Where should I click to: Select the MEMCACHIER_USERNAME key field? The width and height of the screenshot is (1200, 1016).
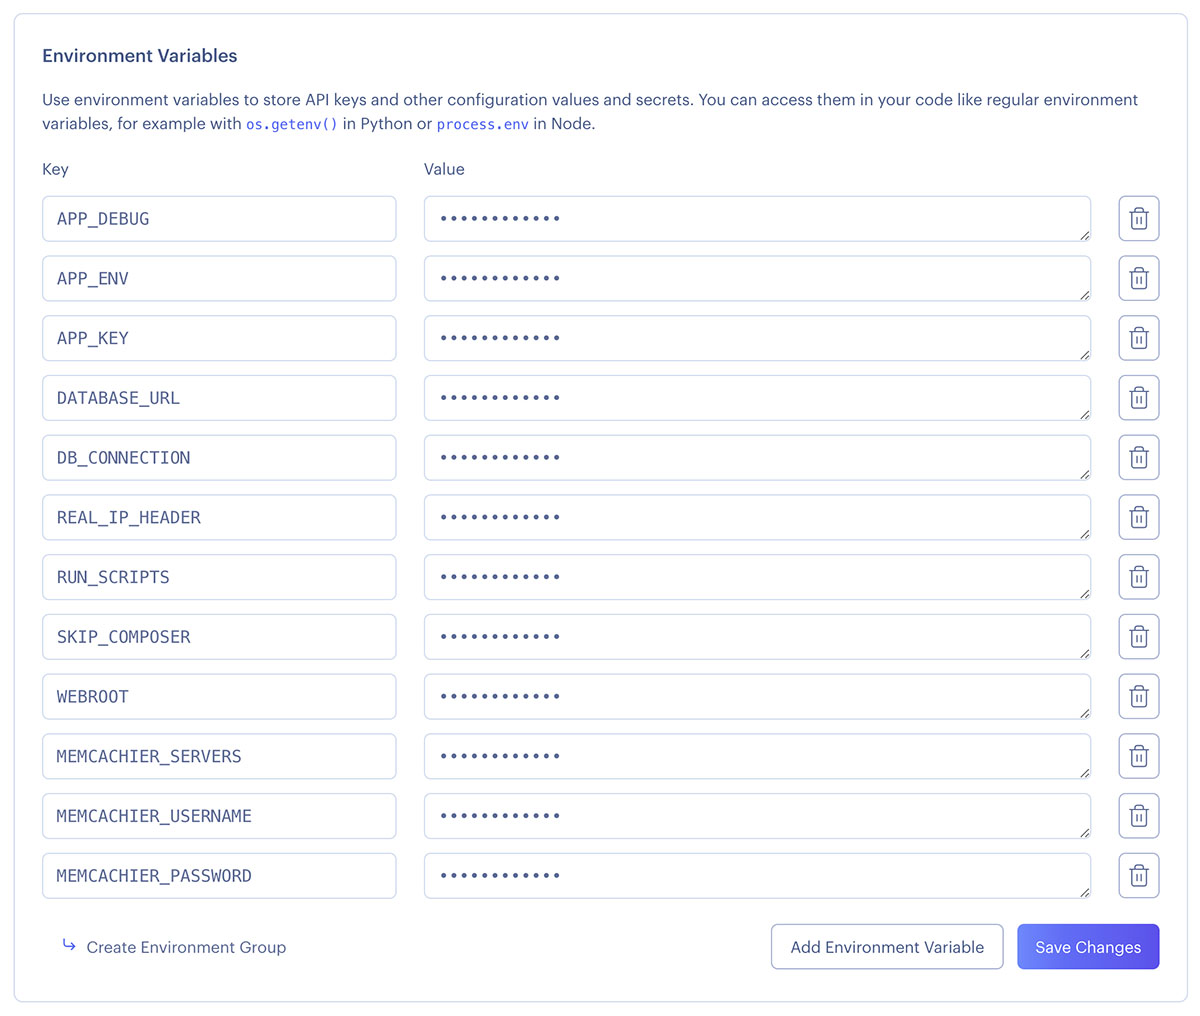pyautogui.click(x=219, y=816)
